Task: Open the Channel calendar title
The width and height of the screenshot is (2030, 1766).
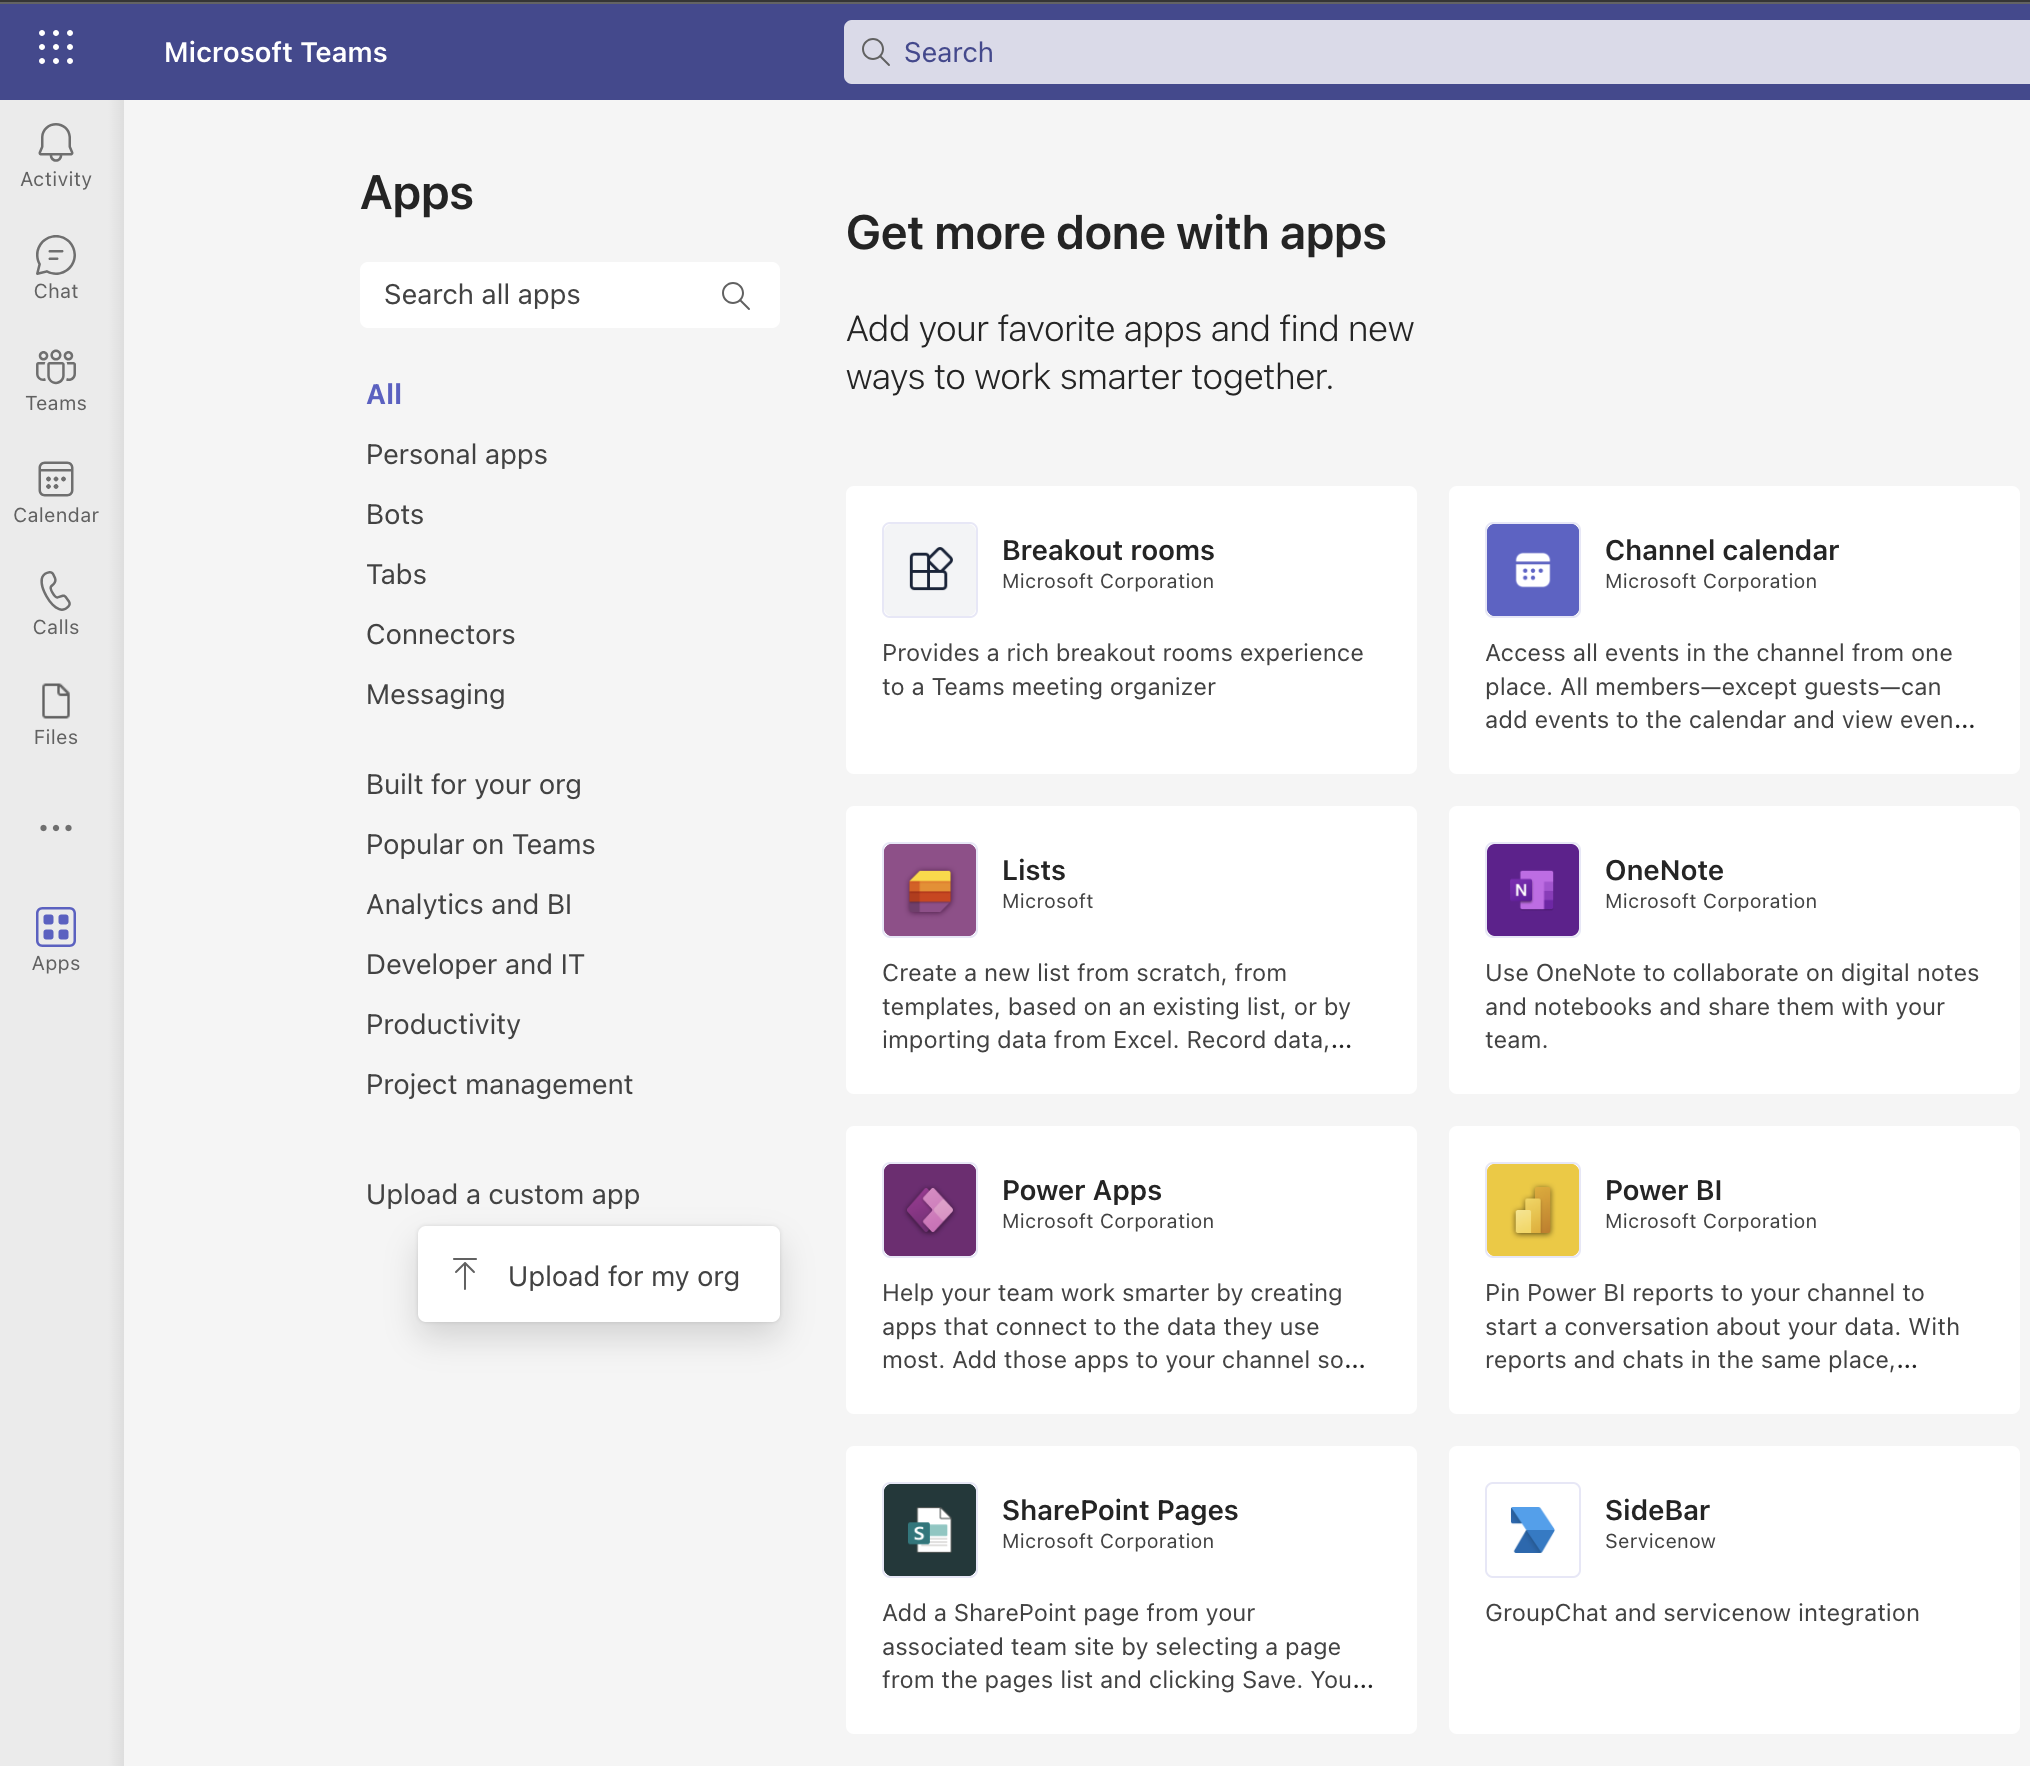Action: coord(1722,550)
